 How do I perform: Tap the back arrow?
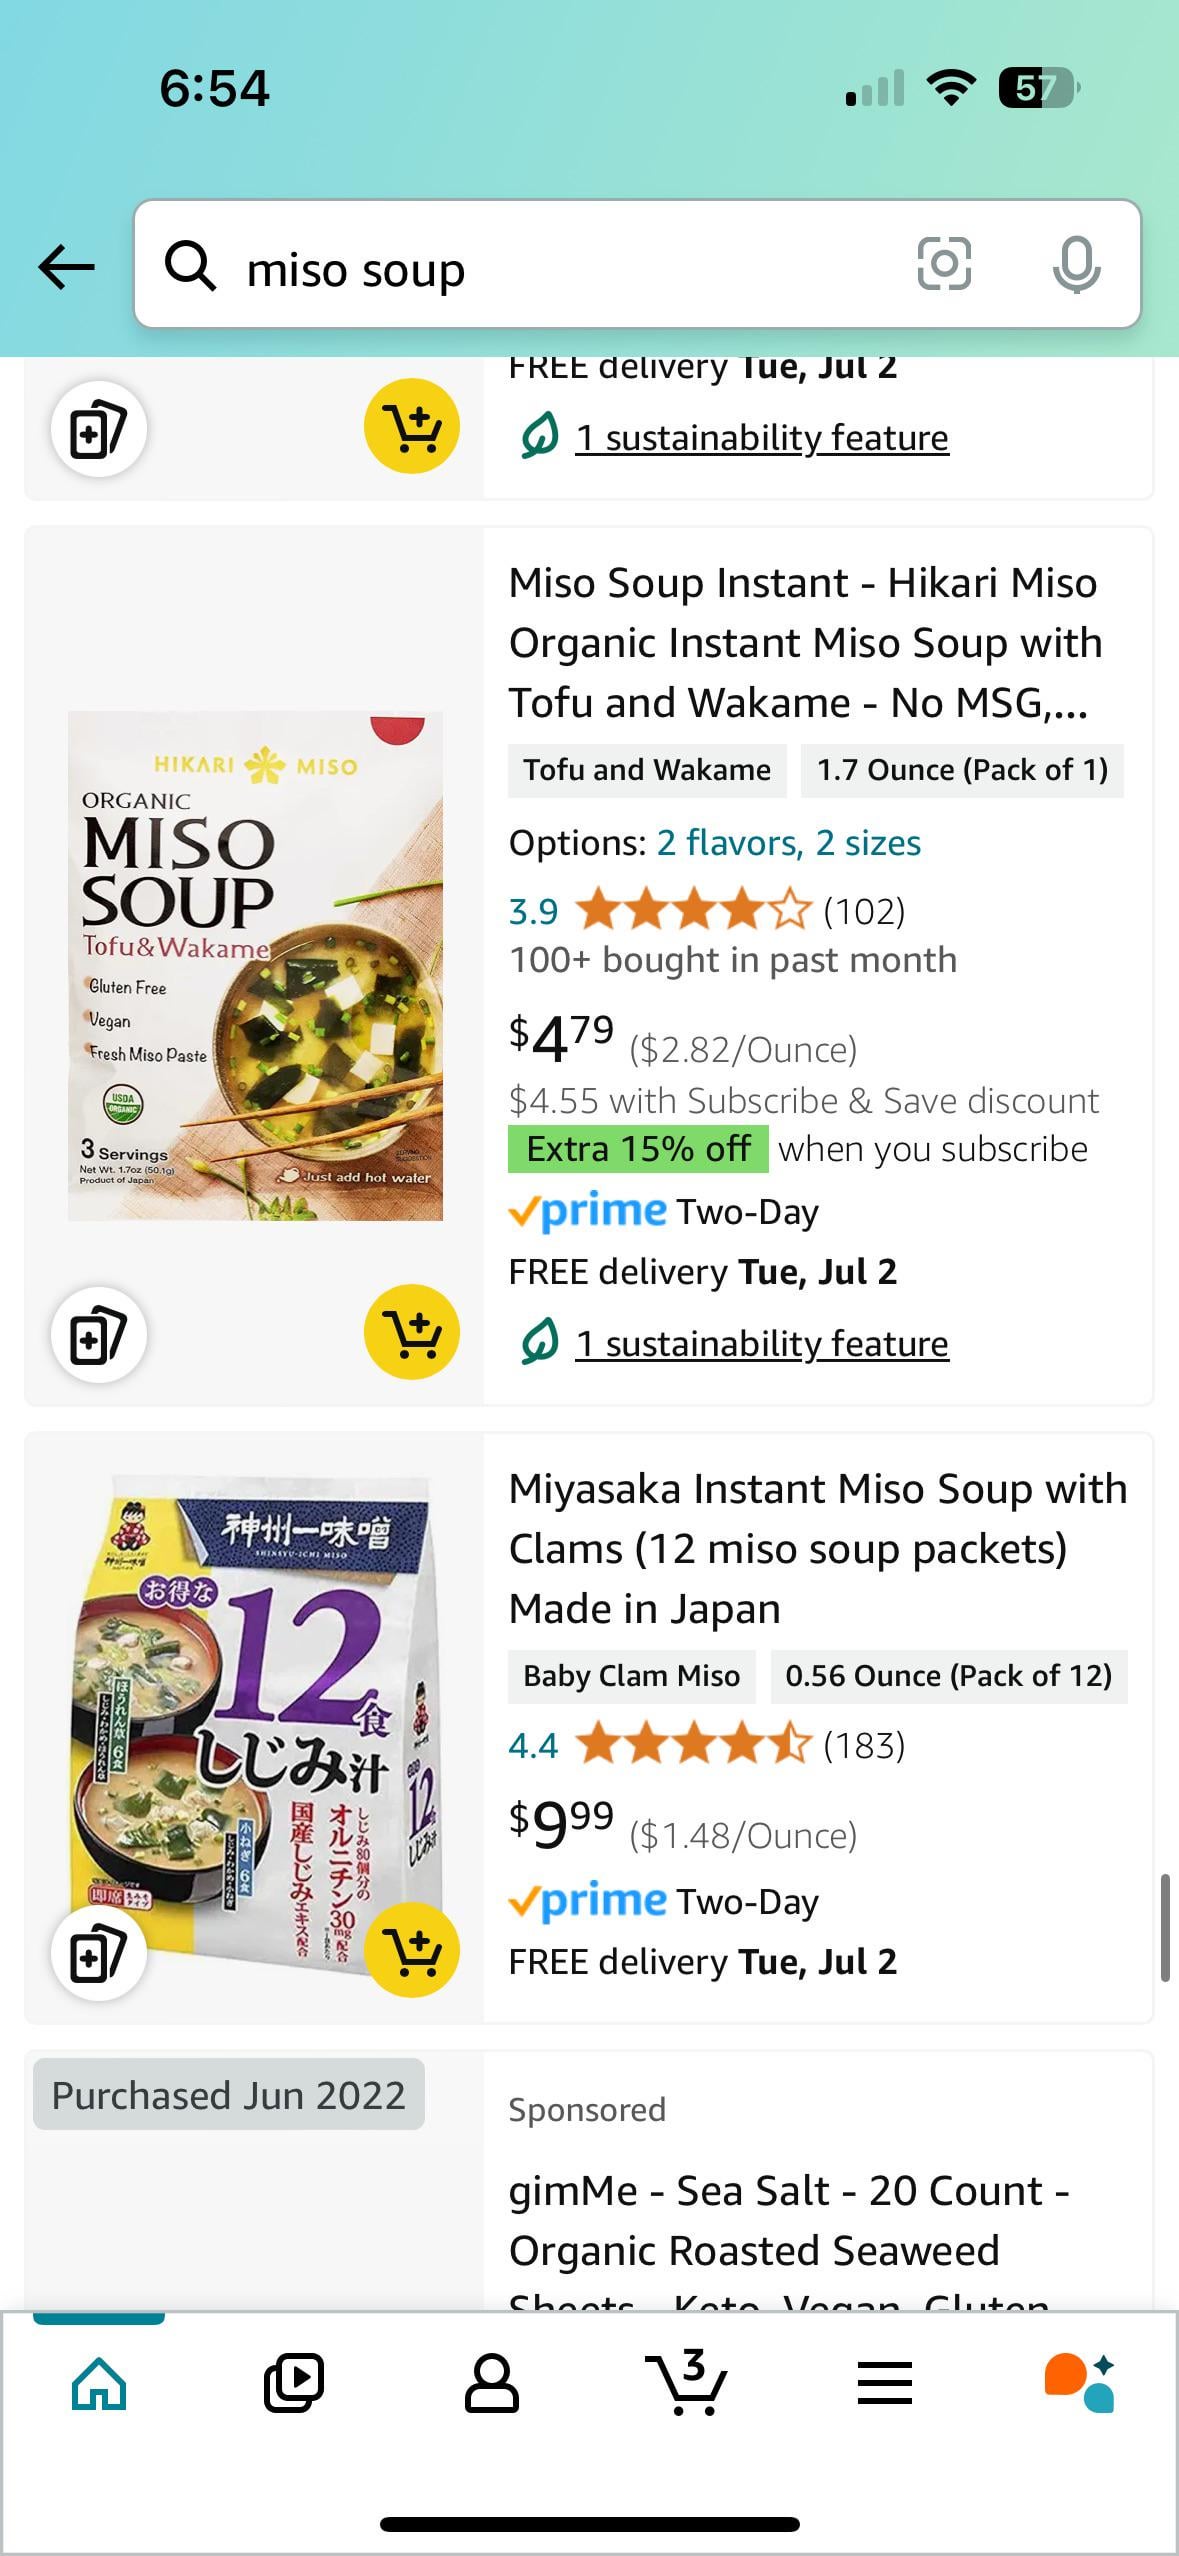[67, 267]
